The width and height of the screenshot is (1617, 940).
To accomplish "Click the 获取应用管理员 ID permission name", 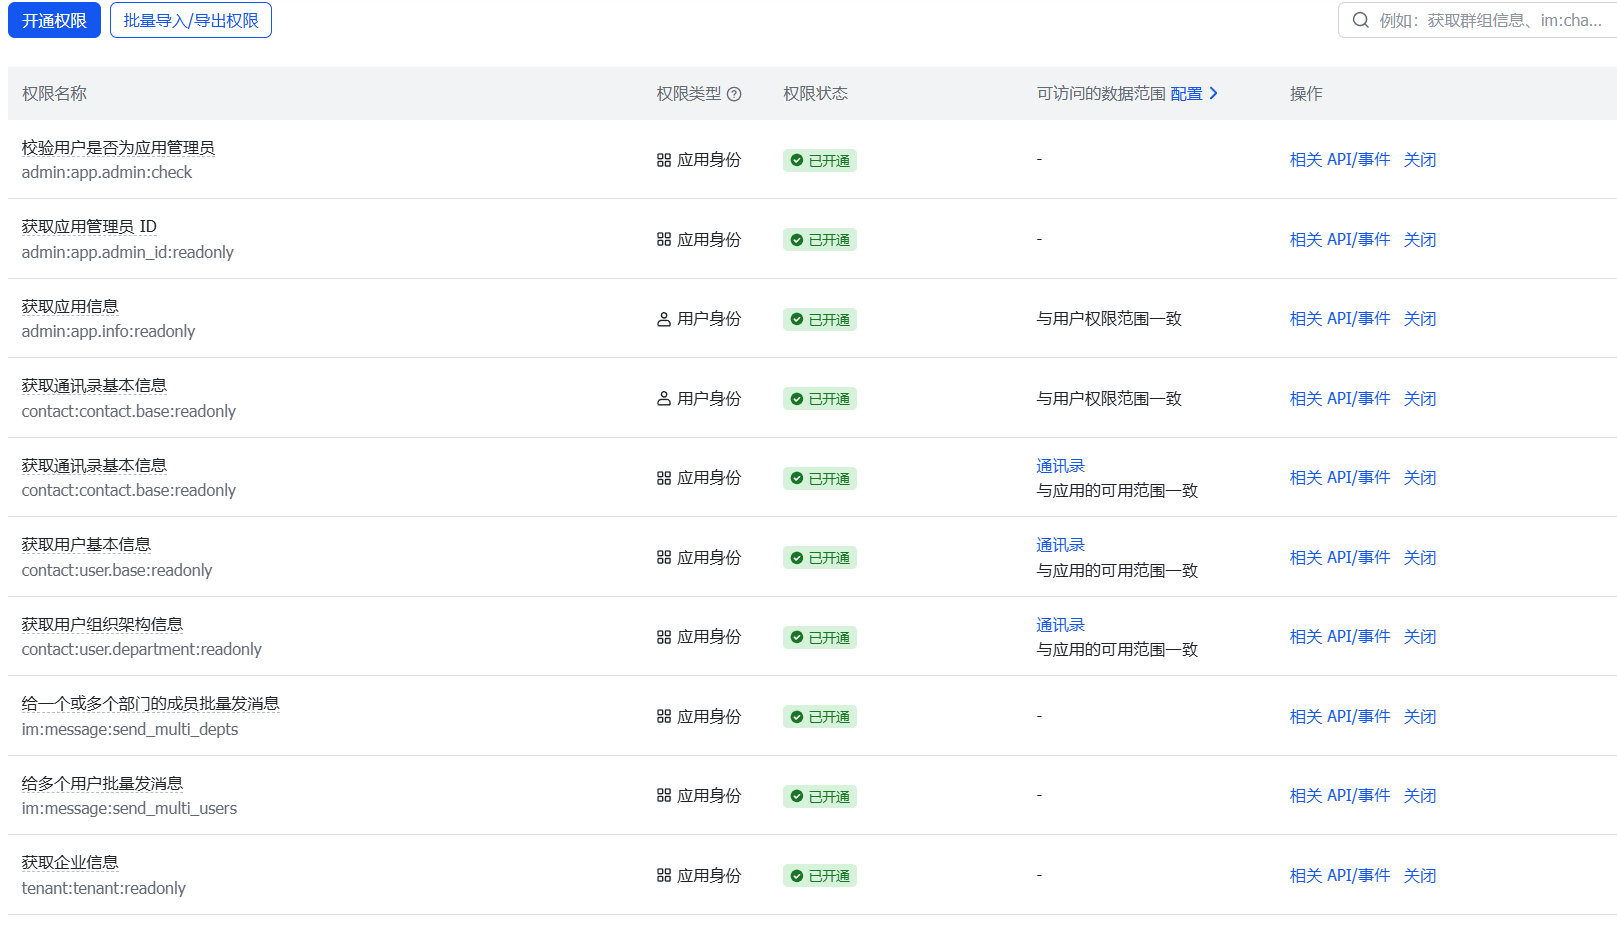I will coord(89,227).
